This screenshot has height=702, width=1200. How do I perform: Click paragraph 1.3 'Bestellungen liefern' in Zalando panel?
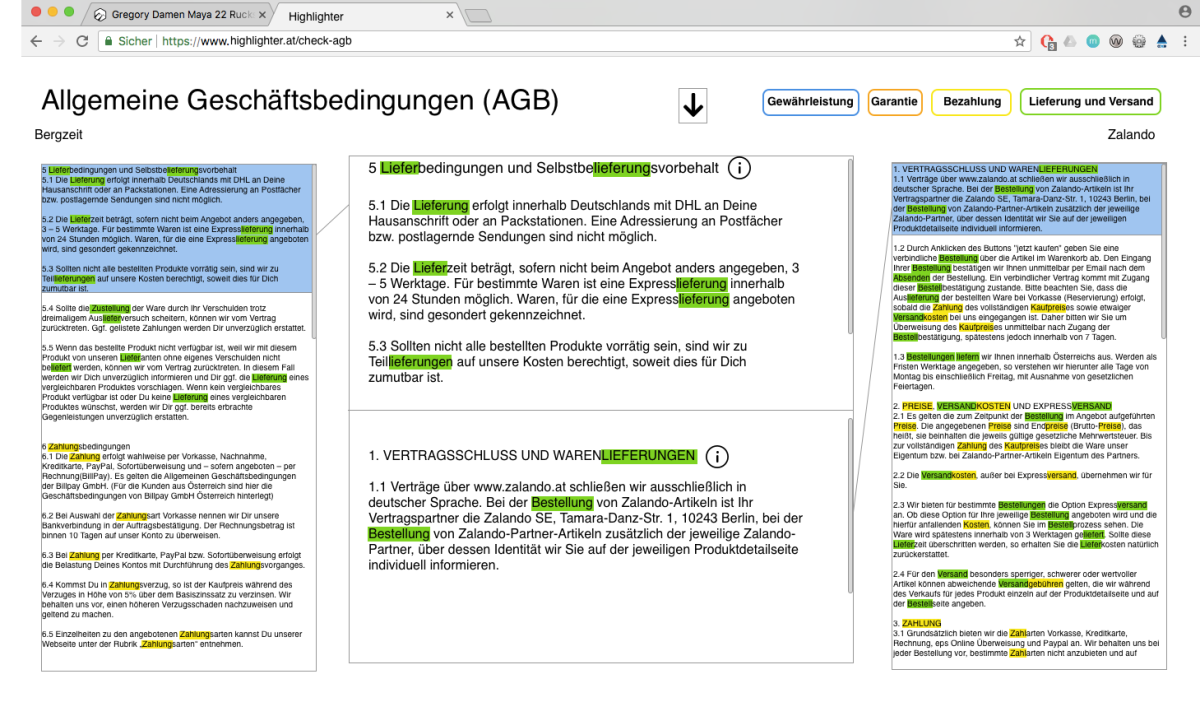pyautogui.click(x=1025, y=371)
